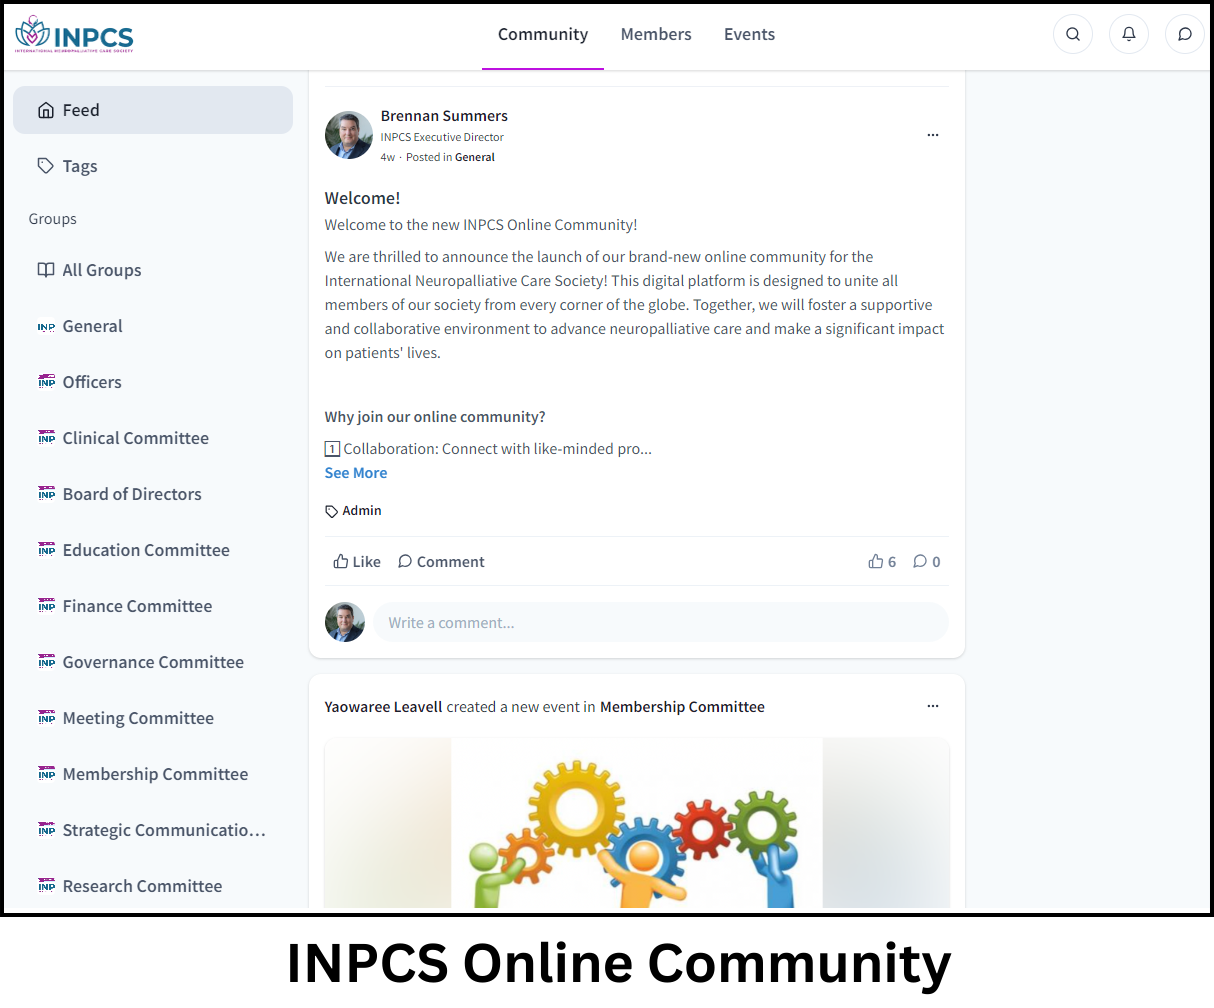View the 0 comments count
This screenshot has height=1008, width=1214.
point(927,562)
